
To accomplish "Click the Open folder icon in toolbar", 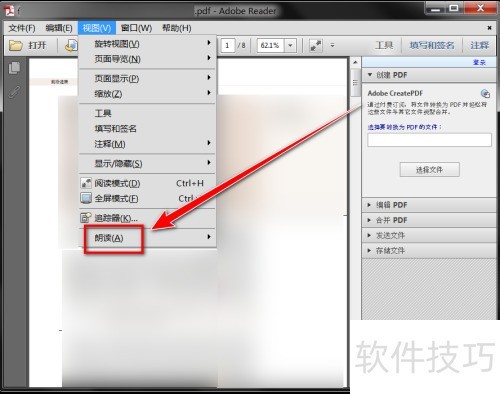I will (x=15, y=45).
